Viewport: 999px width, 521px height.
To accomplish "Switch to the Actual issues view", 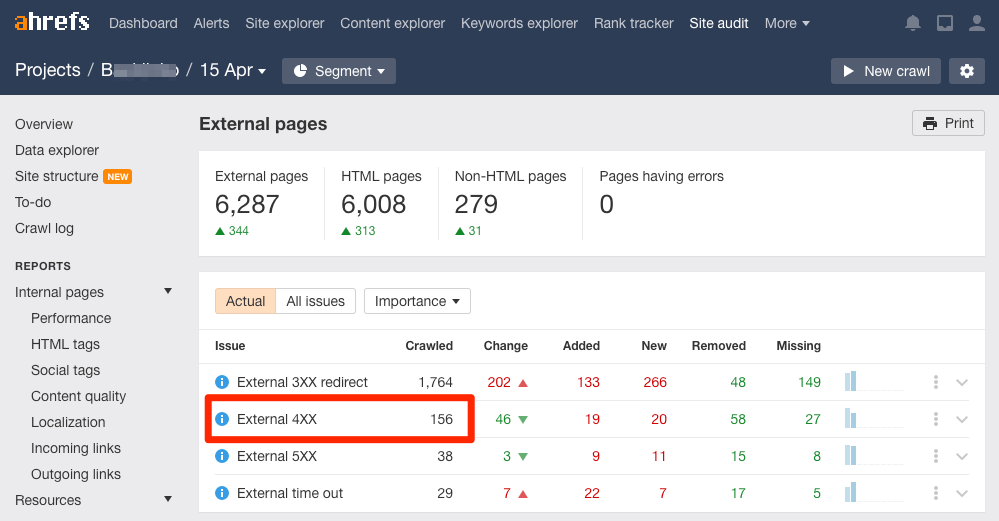I will click(x=245, y=301).
